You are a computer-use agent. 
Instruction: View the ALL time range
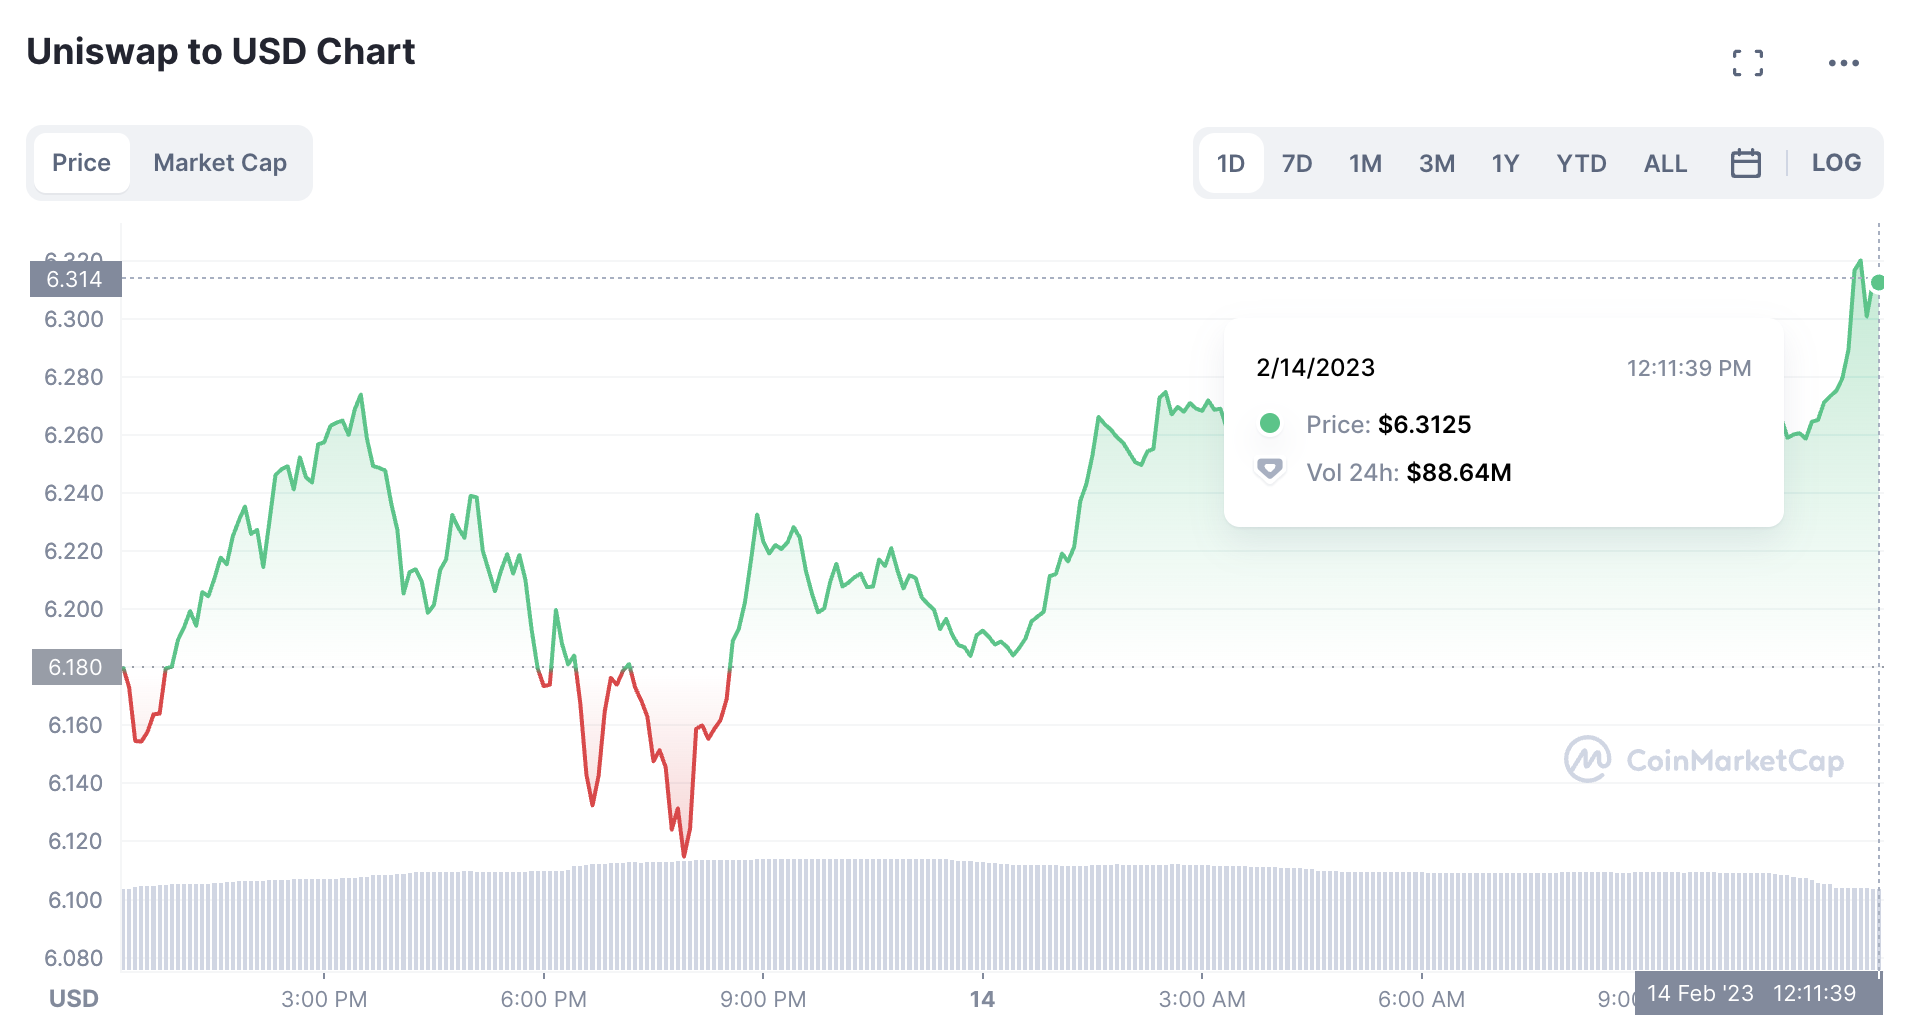1665,163
